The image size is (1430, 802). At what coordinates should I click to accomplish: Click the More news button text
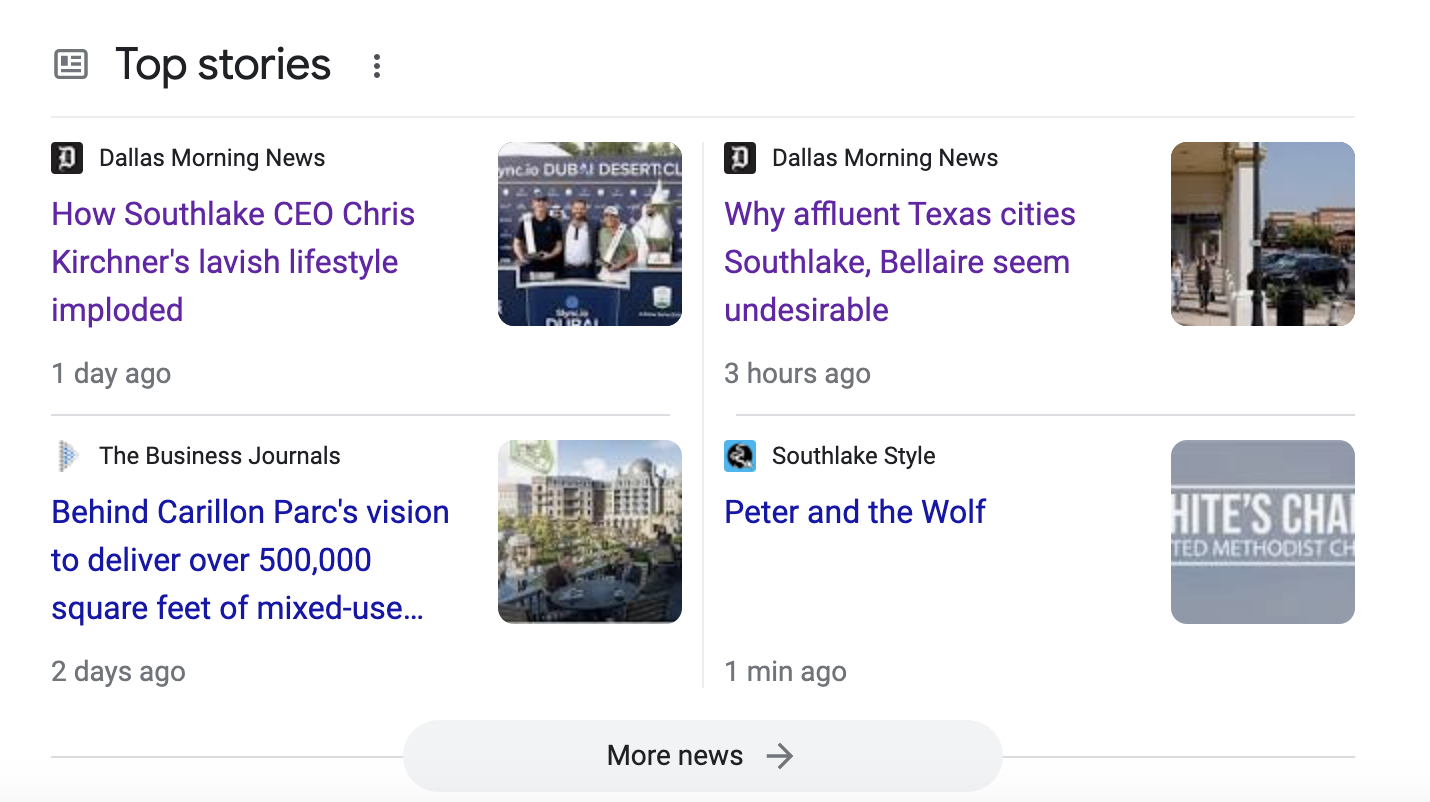coord(674,756)
